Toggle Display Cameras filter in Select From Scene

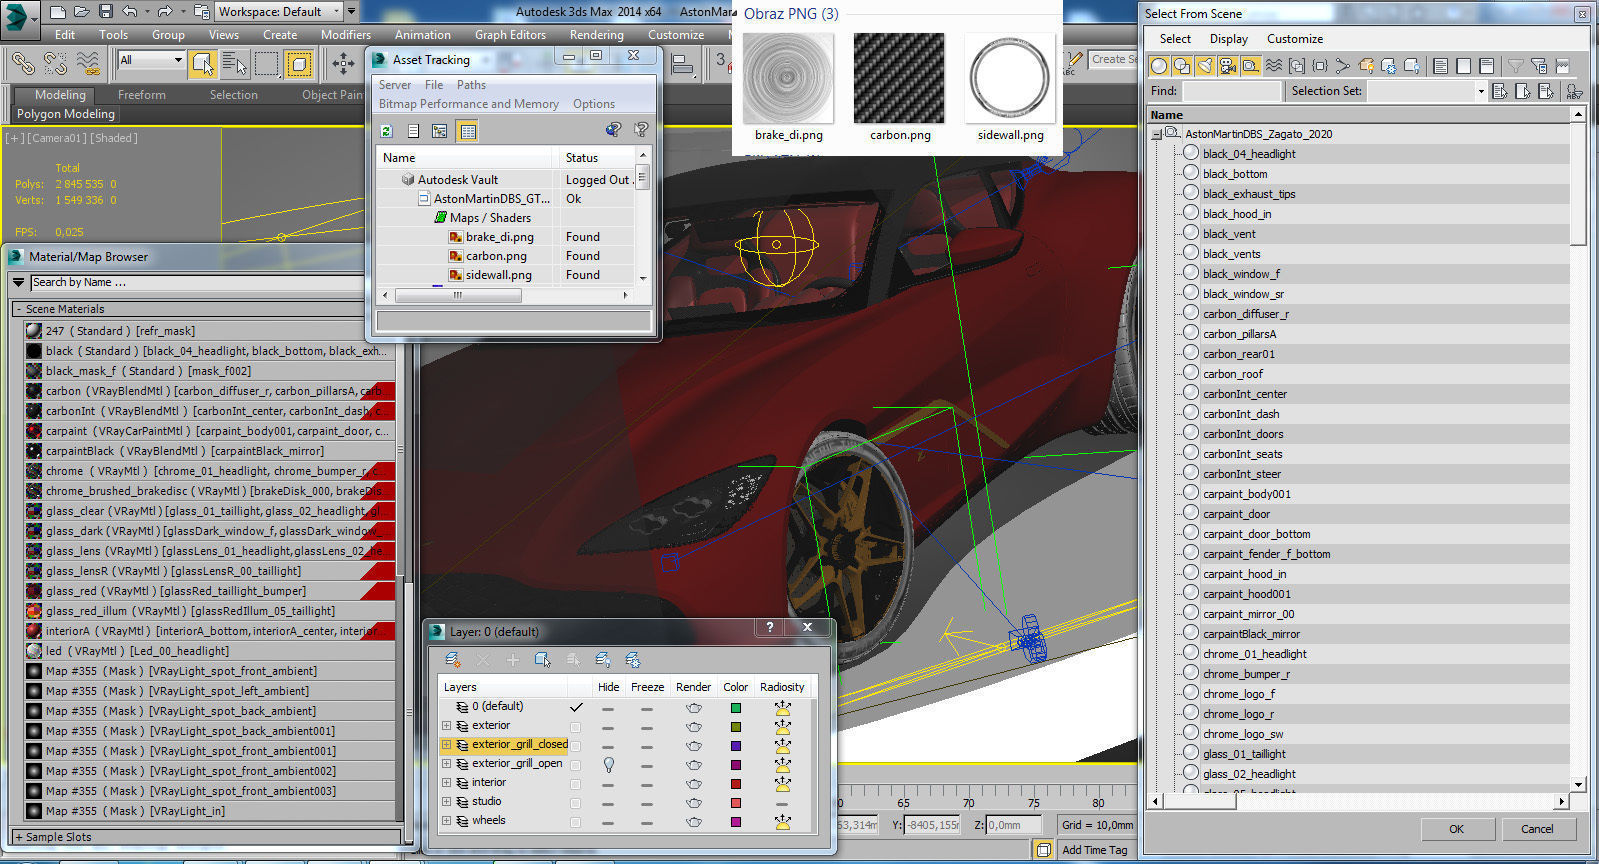pyautogui.click(x=1228, y=66)
